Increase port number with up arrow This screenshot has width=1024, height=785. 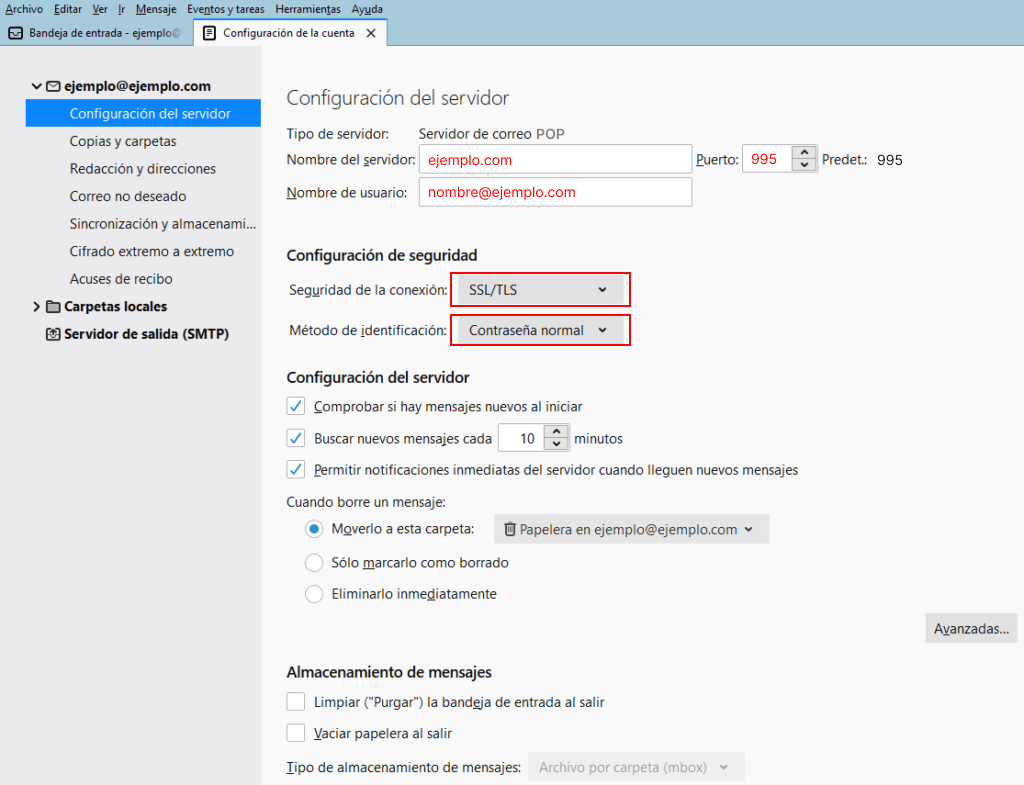pos(804,153)
